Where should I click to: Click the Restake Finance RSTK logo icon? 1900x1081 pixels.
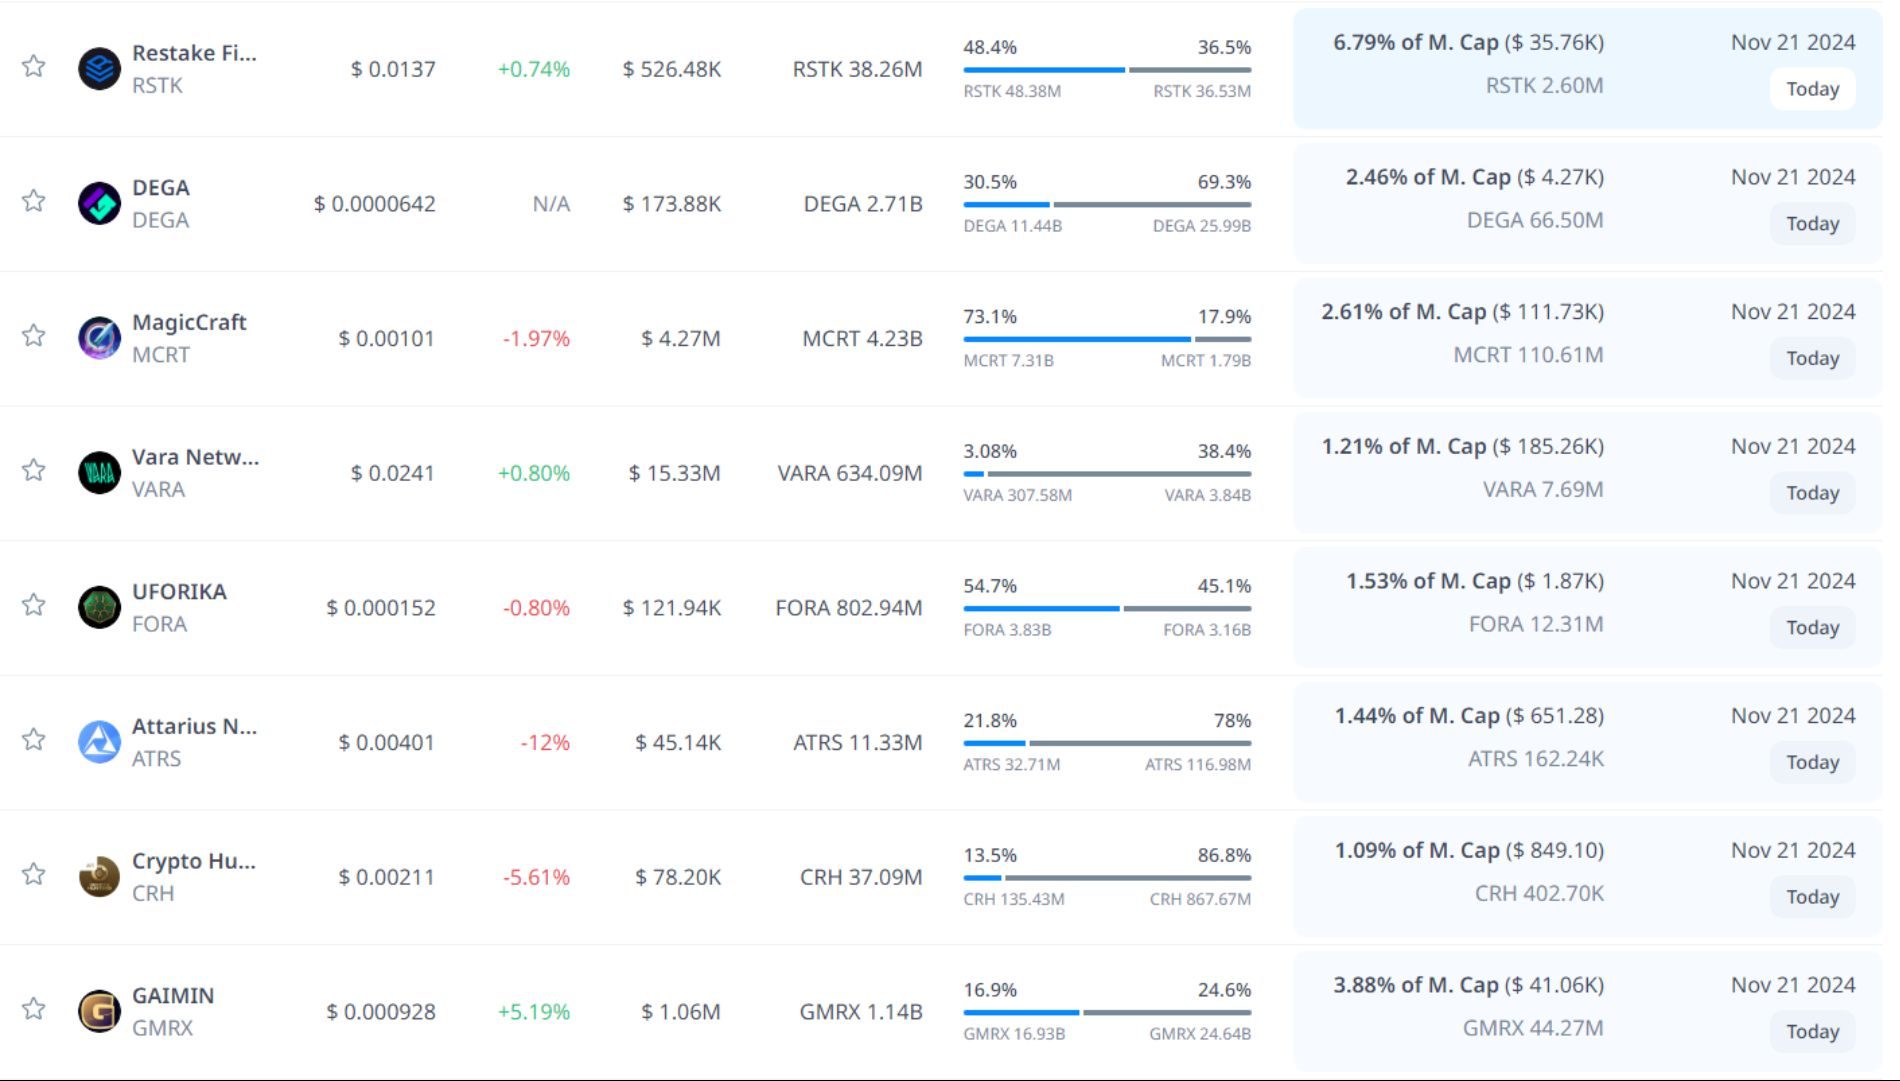coord(99,69)
